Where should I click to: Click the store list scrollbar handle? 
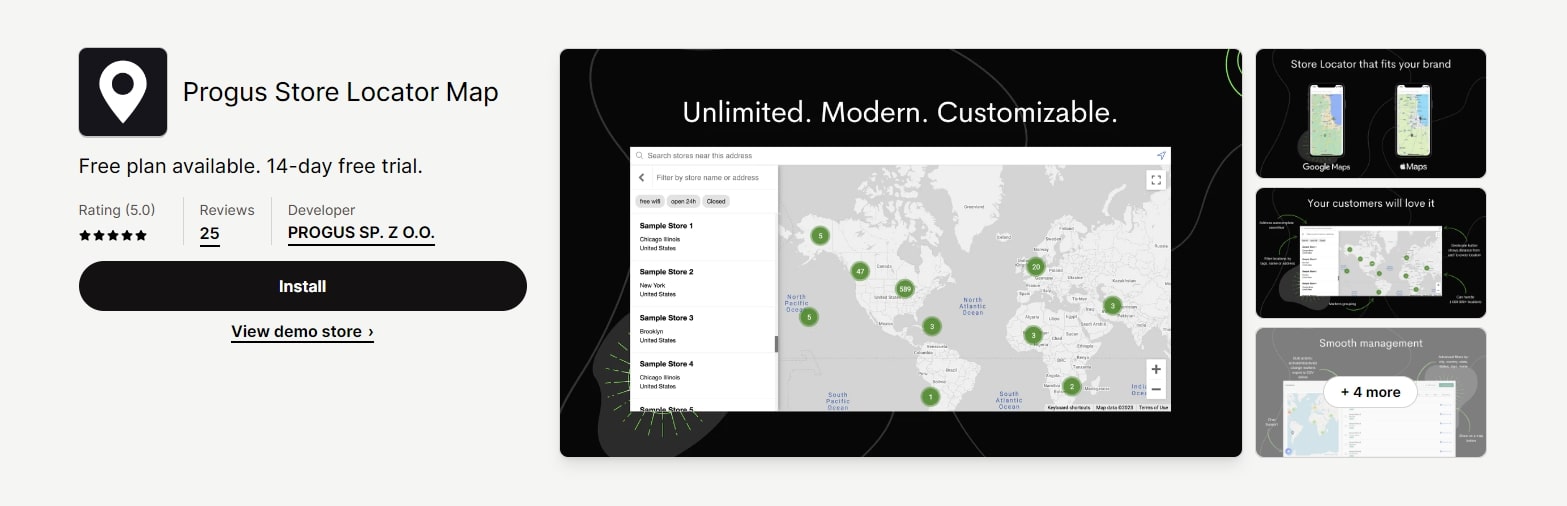[777, 344]
